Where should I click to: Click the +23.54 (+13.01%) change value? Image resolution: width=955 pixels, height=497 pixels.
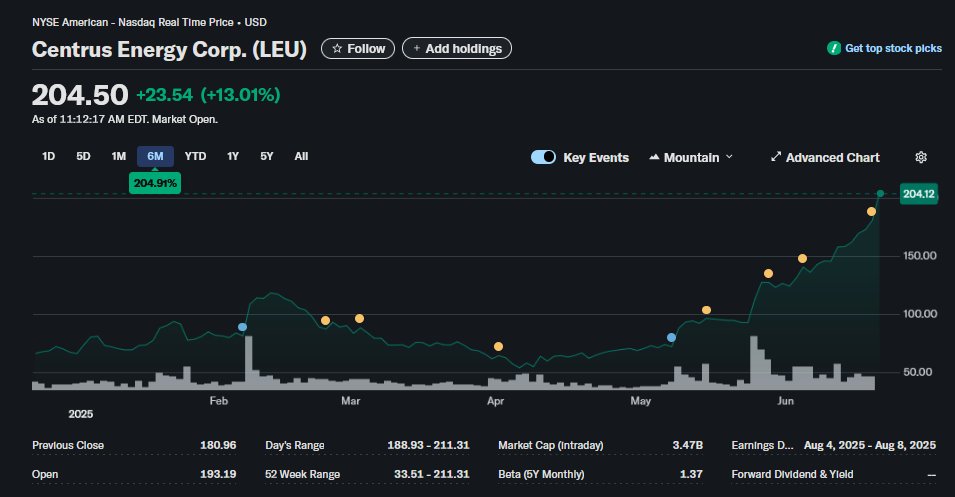pyautogui.click(x=208, y=95)
